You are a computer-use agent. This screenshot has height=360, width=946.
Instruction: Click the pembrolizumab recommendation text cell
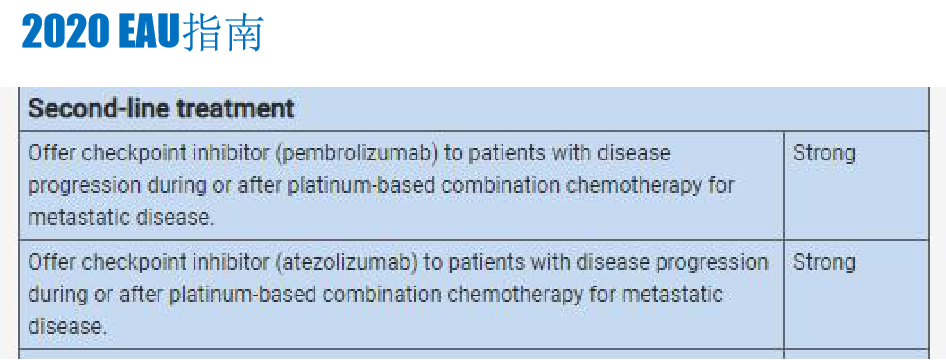[x=401, y=185]
